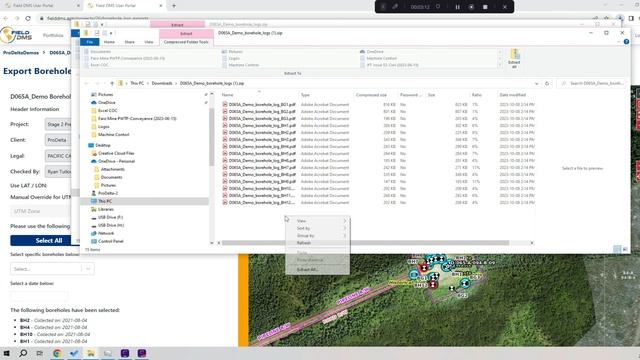Switch to large icons view in status bar

[x=625, y=249]
